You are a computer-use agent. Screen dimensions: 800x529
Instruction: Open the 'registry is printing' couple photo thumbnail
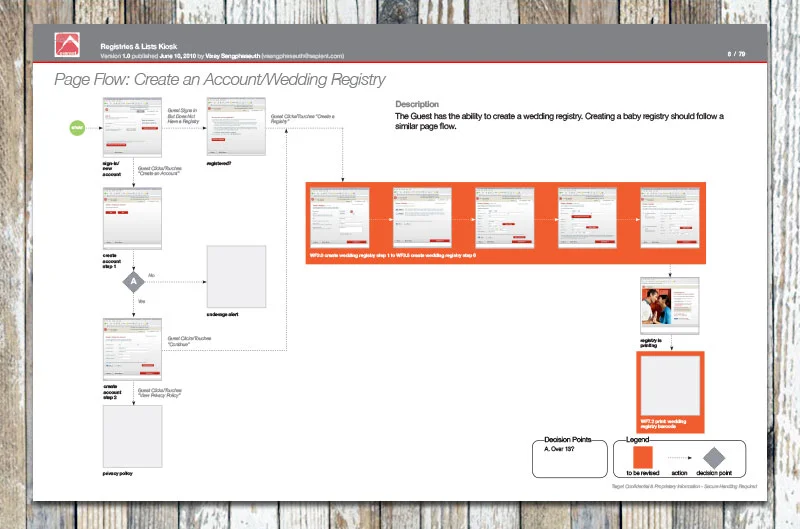click(x=669, y=306)
